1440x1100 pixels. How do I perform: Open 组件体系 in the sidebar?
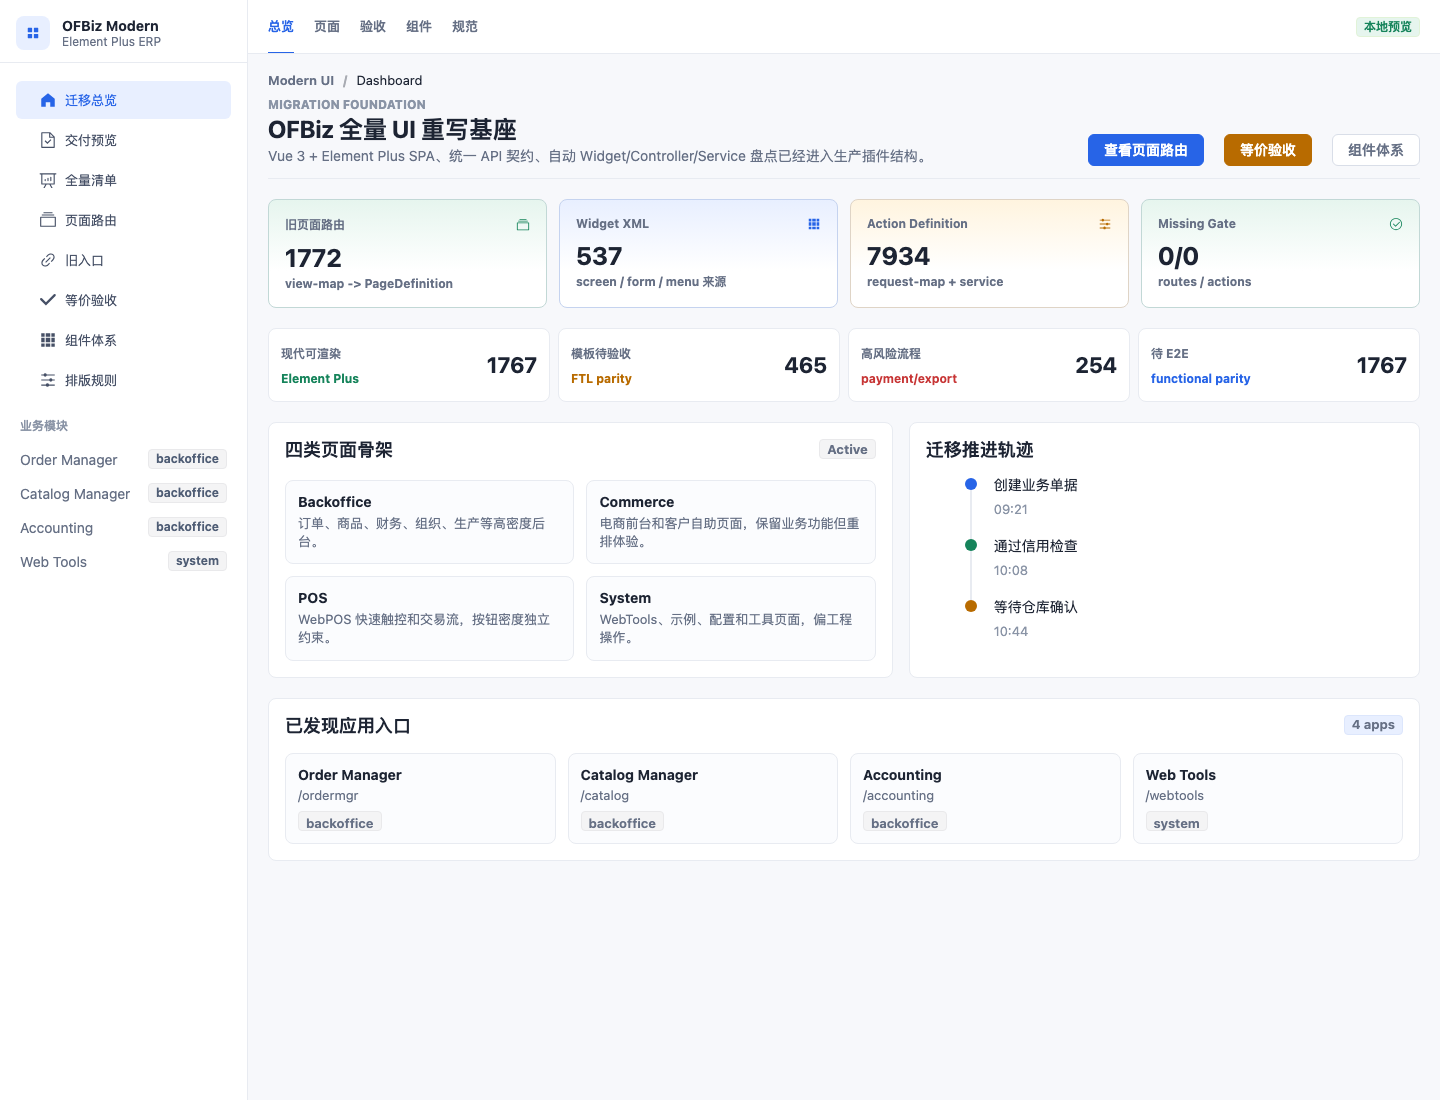(123, 340)
